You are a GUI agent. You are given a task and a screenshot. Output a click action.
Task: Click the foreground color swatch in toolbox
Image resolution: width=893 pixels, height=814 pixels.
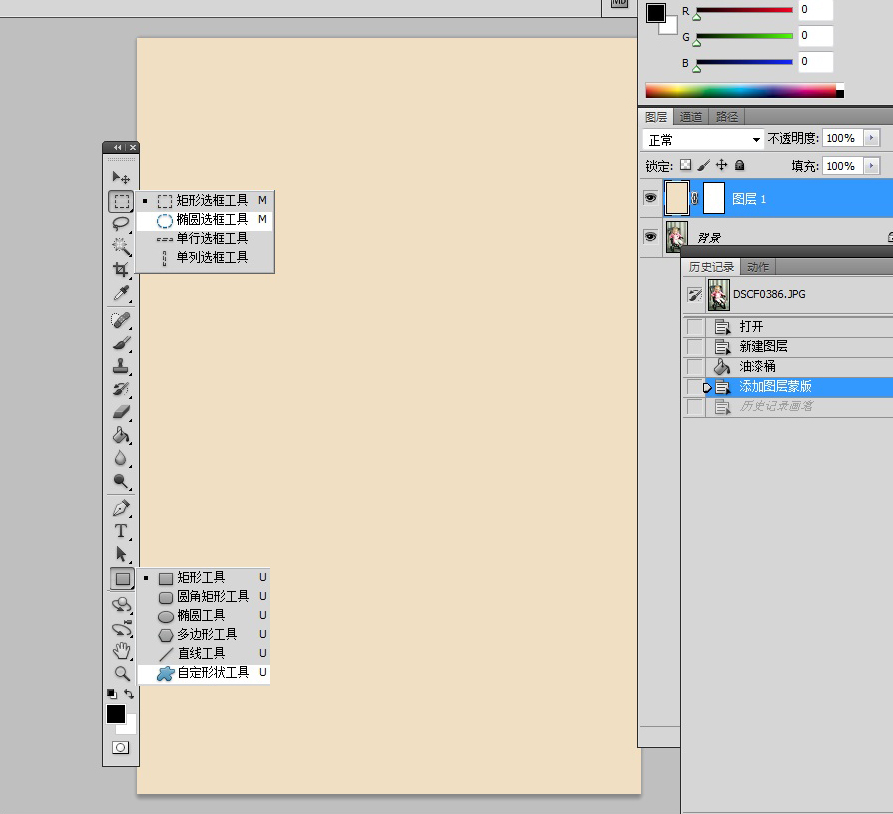point(116,714)
